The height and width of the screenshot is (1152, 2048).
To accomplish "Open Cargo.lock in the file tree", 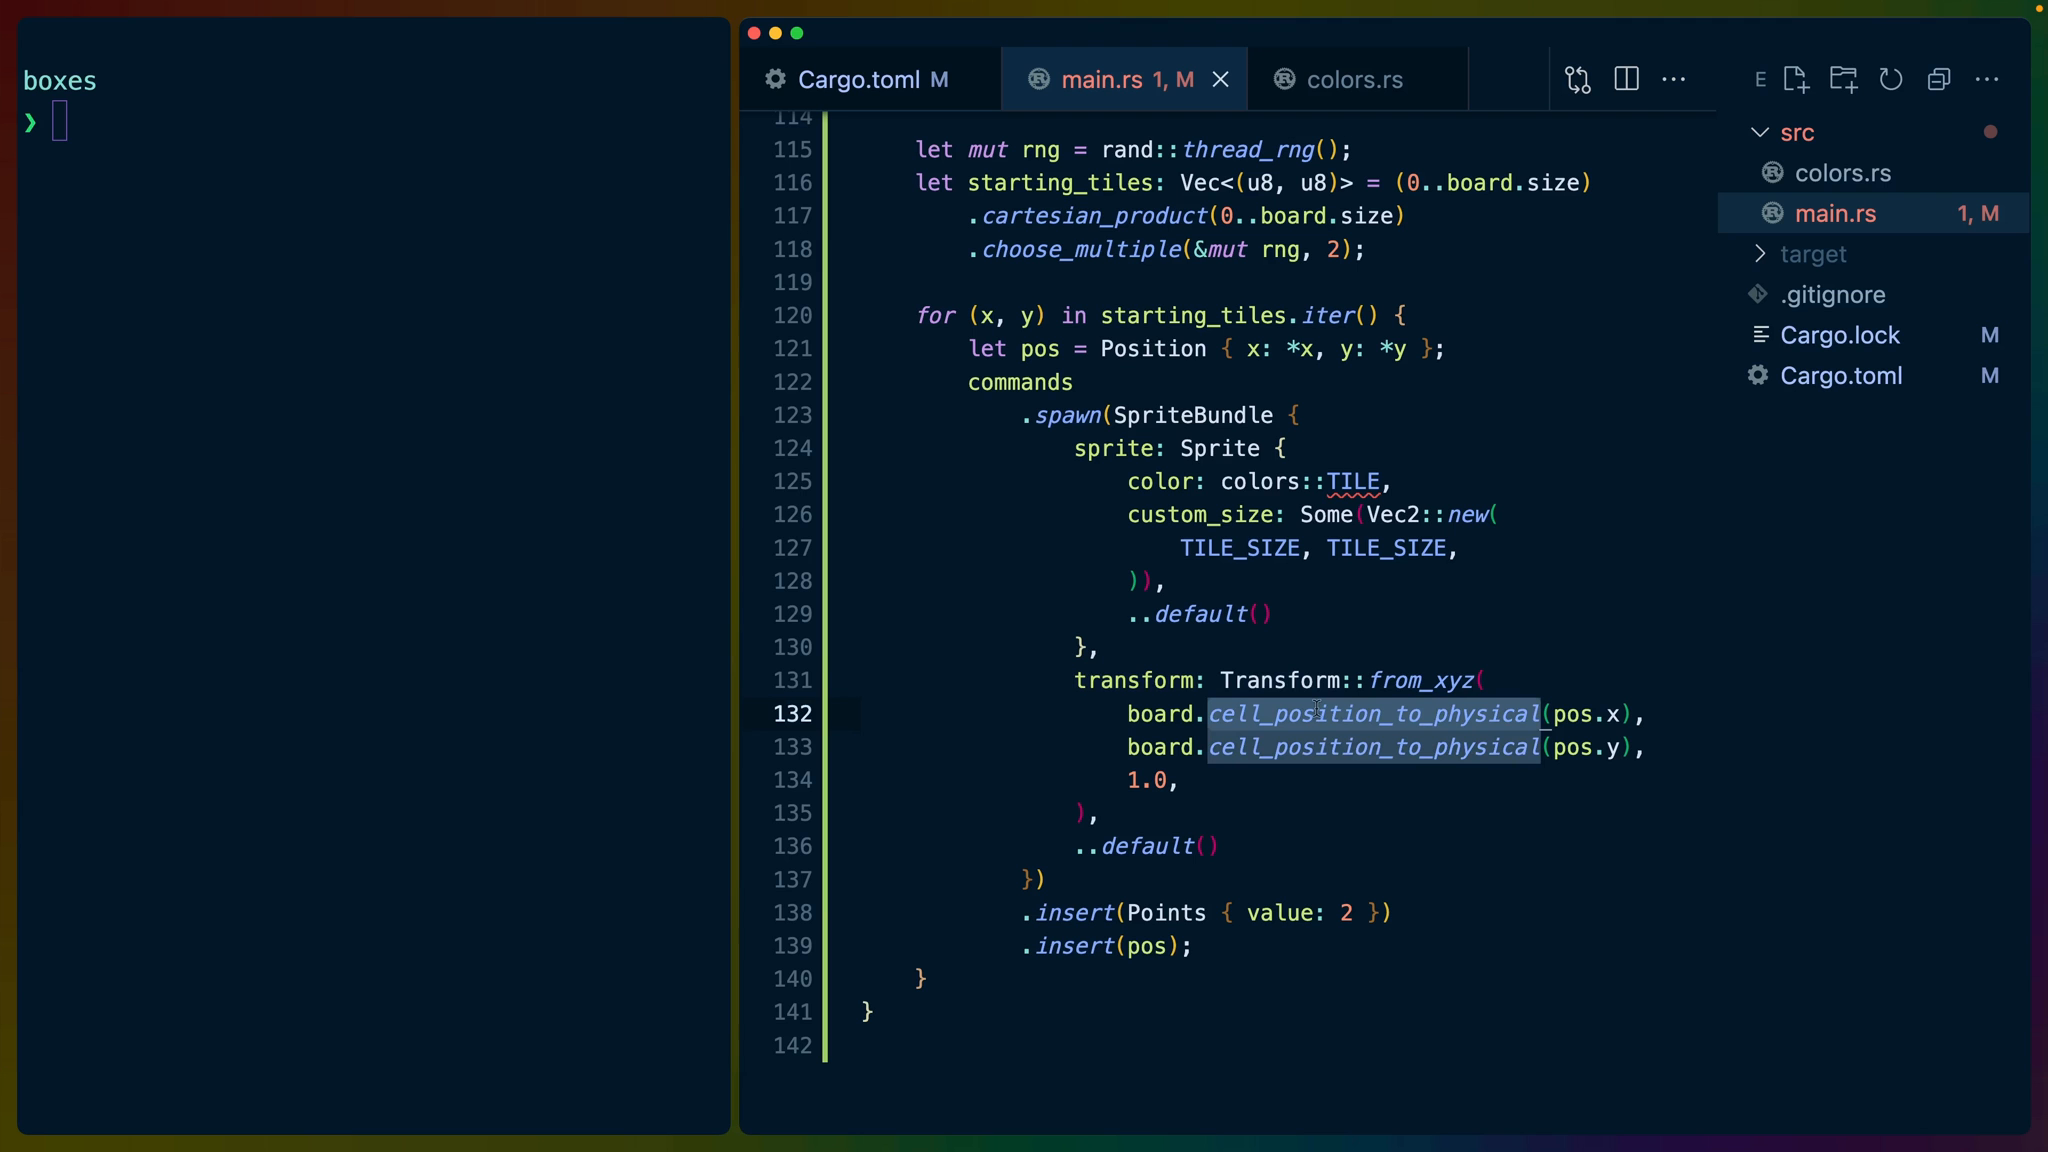I will click(x=1839, y=335).
